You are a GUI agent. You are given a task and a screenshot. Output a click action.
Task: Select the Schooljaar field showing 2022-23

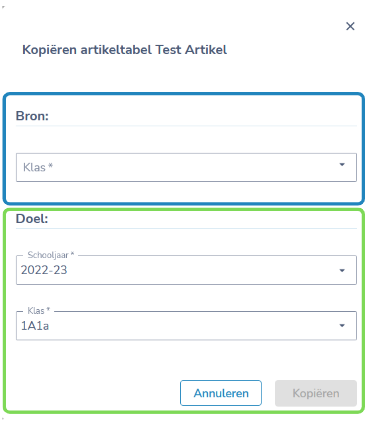click(186, 270)
